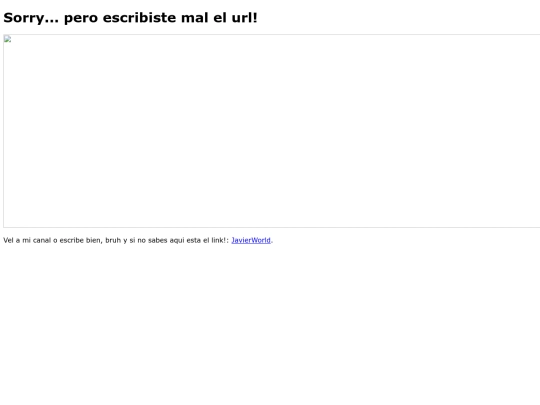The width and height of the screenshot is (540, 405).
Task: Click the word 'escribiste' in the heading
Action: point(139,18)
